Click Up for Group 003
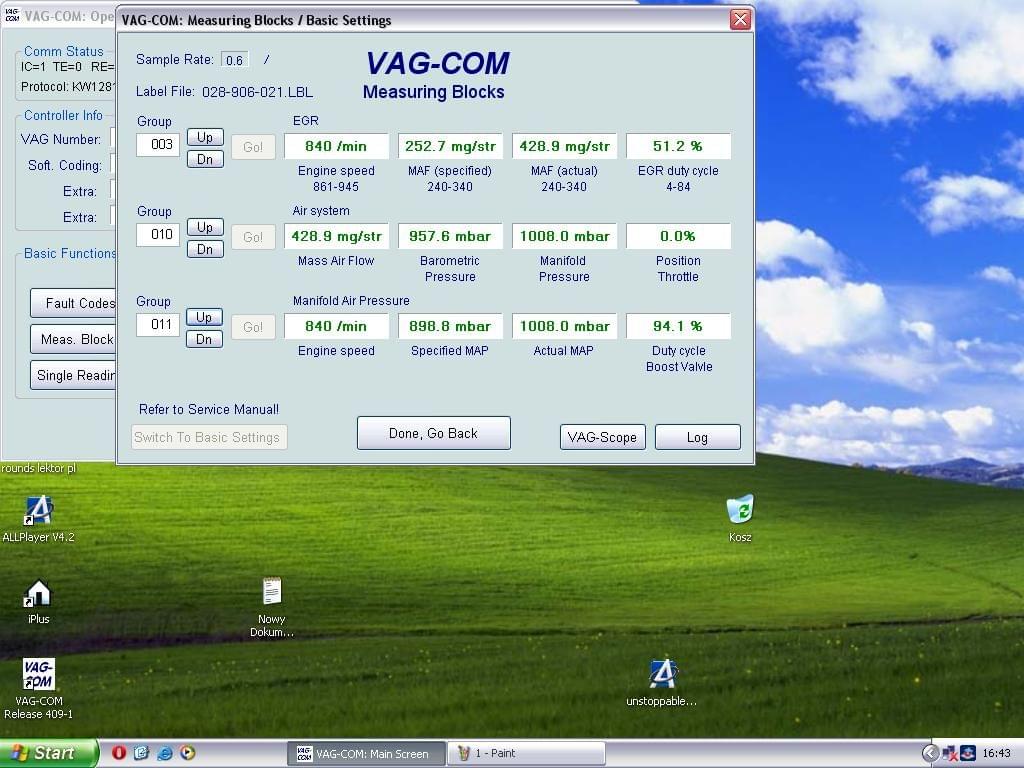This screenshot has width=1024, height=768. pos(205,137)
